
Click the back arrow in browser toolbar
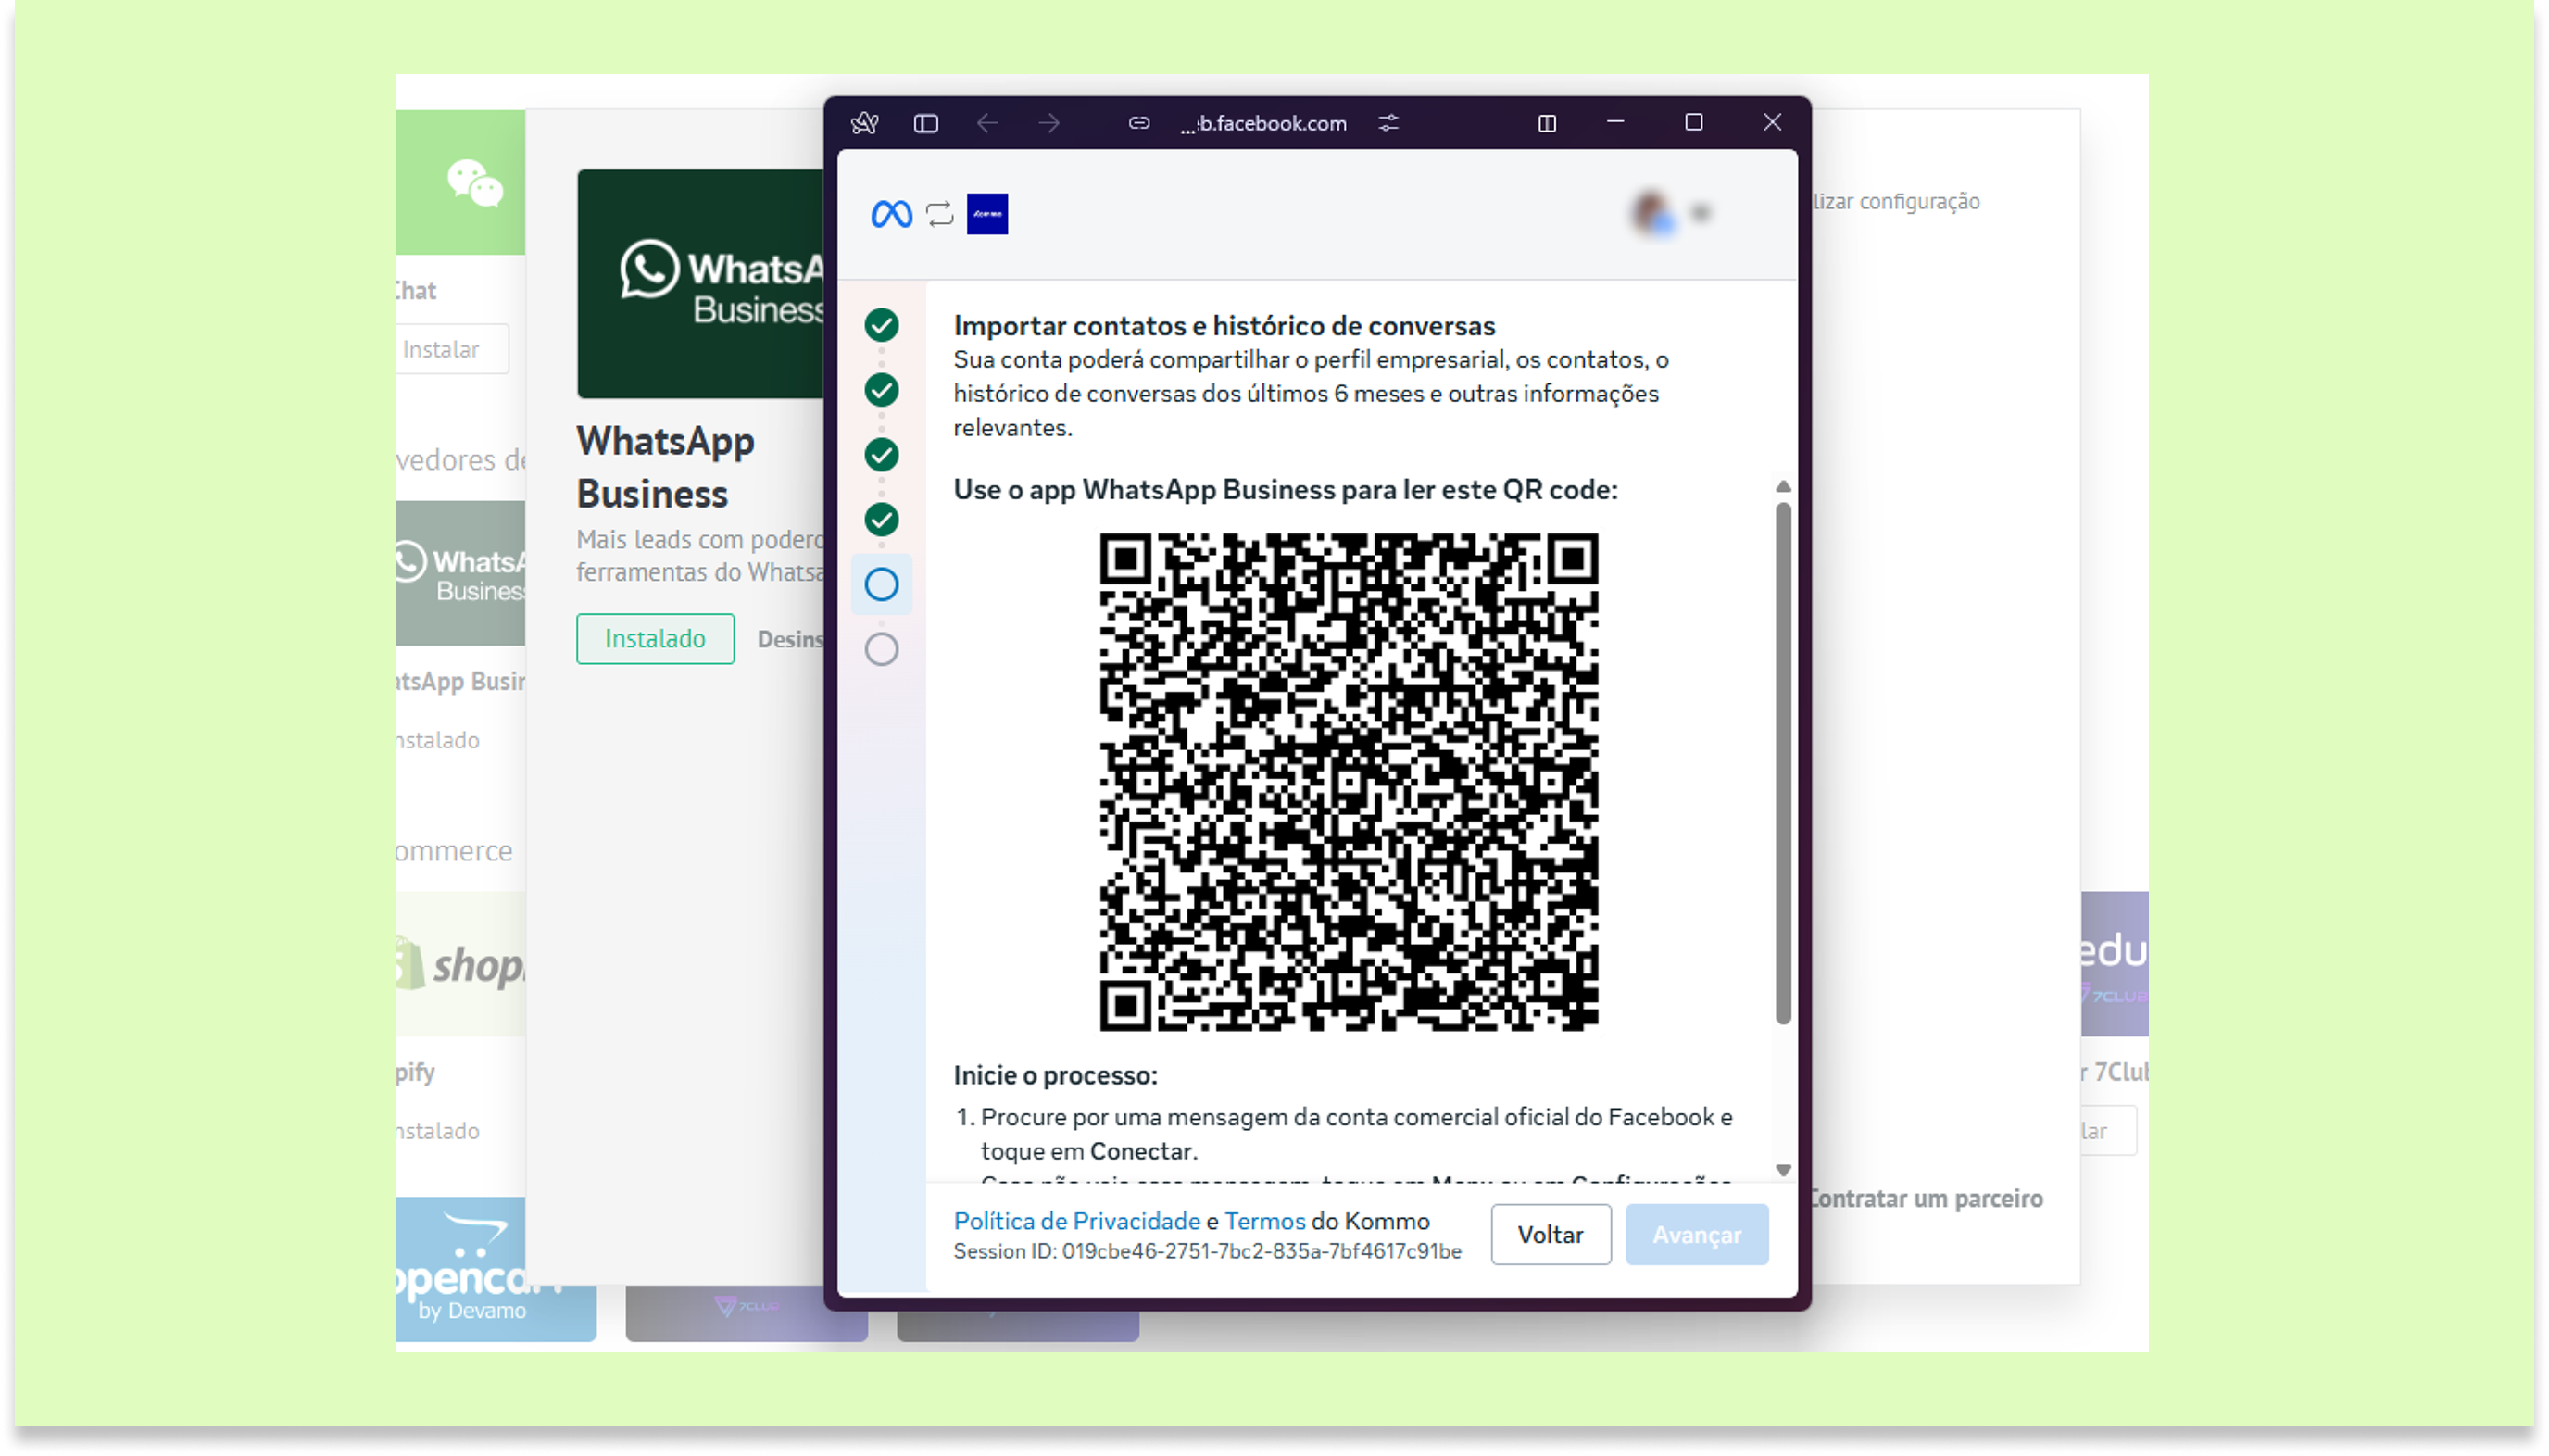[x=986, y=123]
